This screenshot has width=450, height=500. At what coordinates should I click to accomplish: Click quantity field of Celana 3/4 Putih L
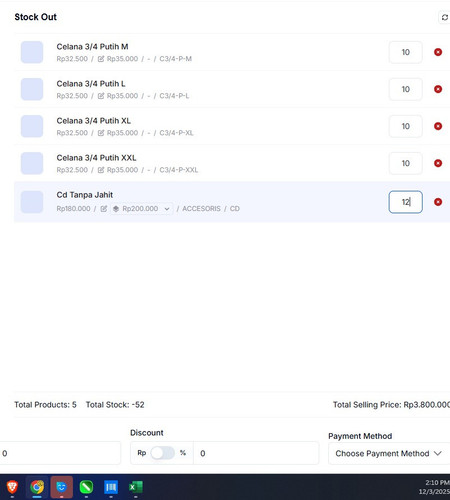[405, 89]
